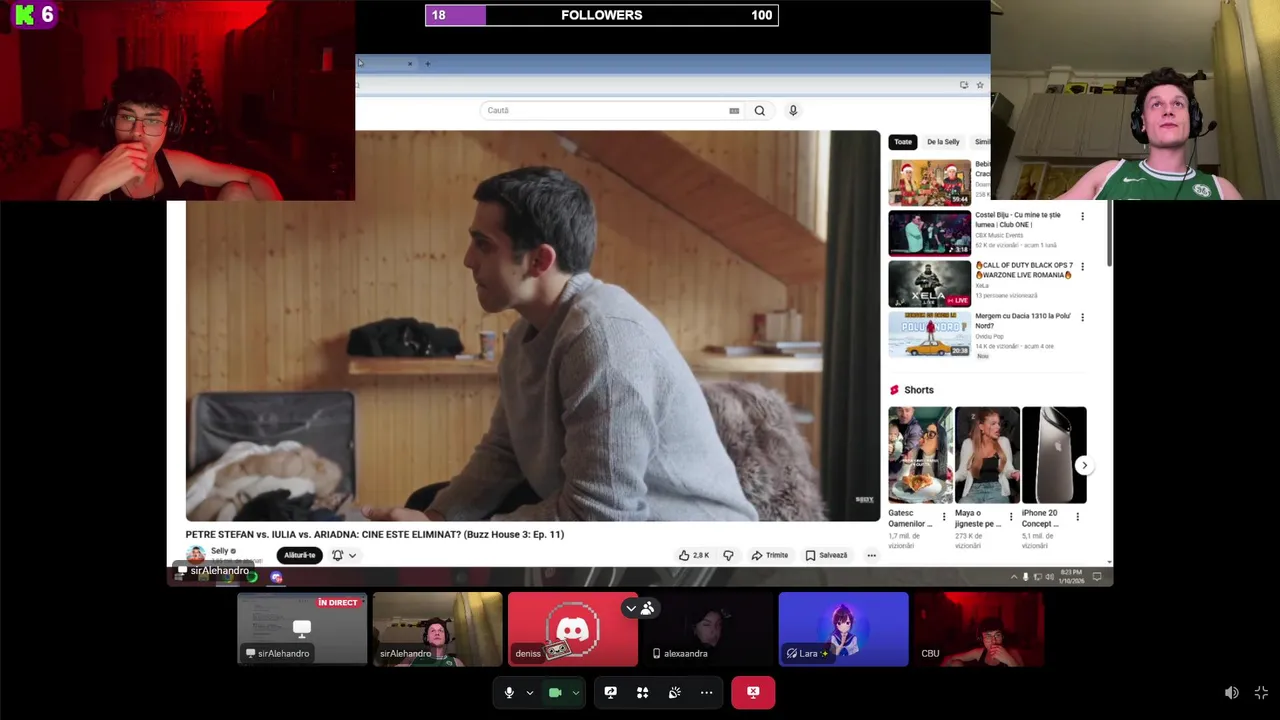Open microphone options dropdown arrow
Viewport: 1280px width, 720px height.
tap(530, 692)
